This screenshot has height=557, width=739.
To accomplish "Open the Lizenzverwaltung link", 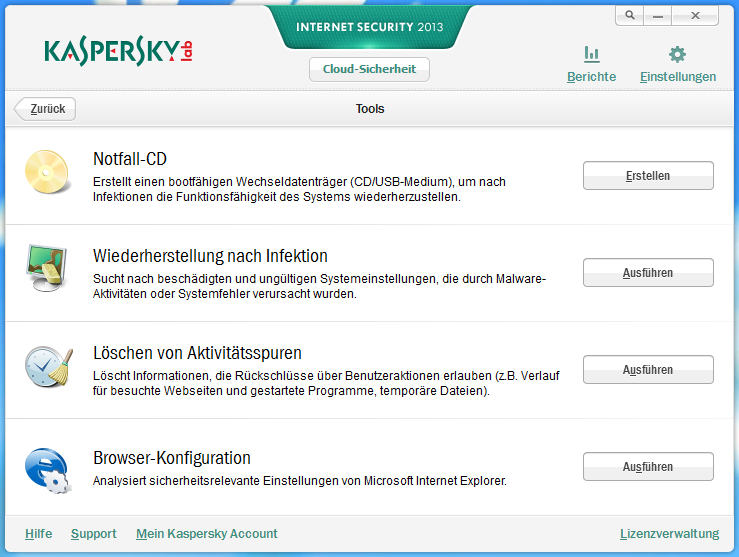I will click(669, 534).
